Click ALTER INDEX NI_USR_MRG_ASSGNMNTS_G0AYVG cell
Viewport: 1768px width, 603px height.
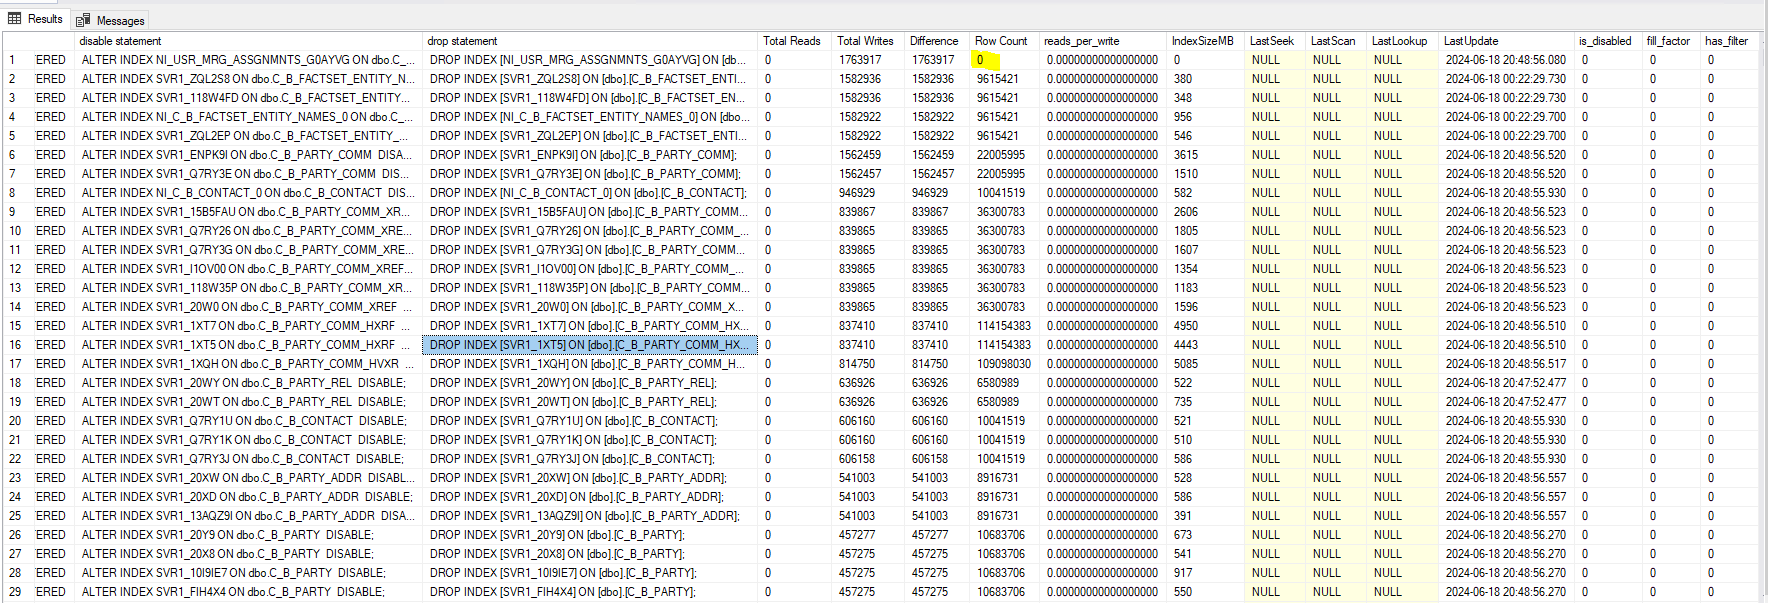pyautogui.click(x=248, y=60)
